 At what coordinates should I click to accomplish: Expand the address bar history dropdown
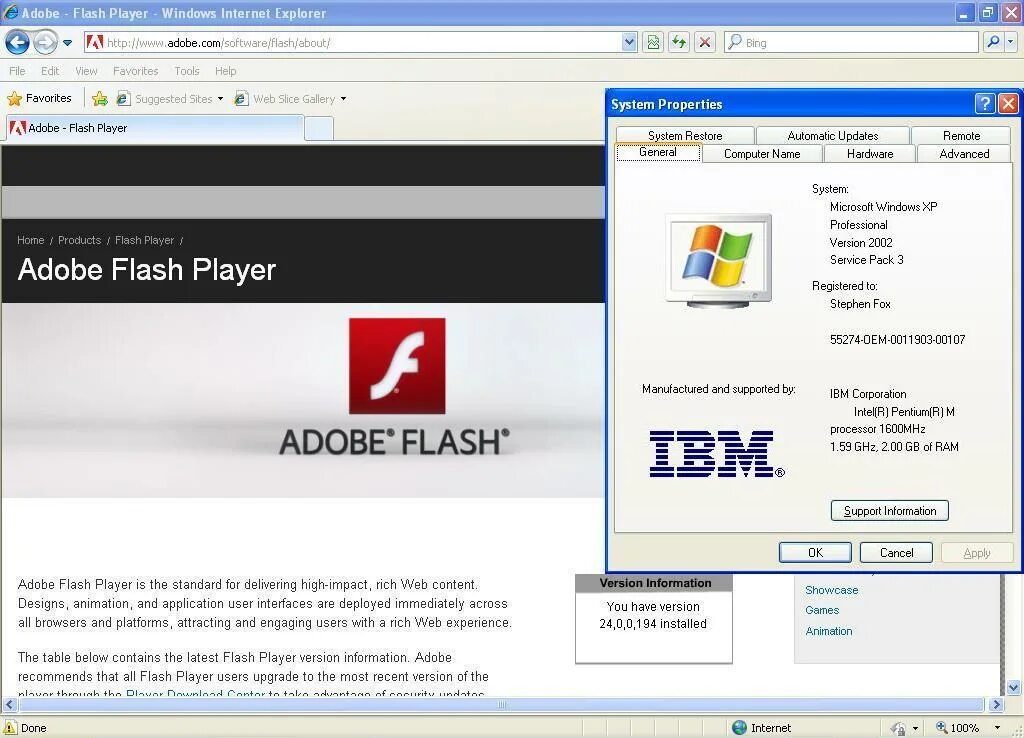pos(628,42)
